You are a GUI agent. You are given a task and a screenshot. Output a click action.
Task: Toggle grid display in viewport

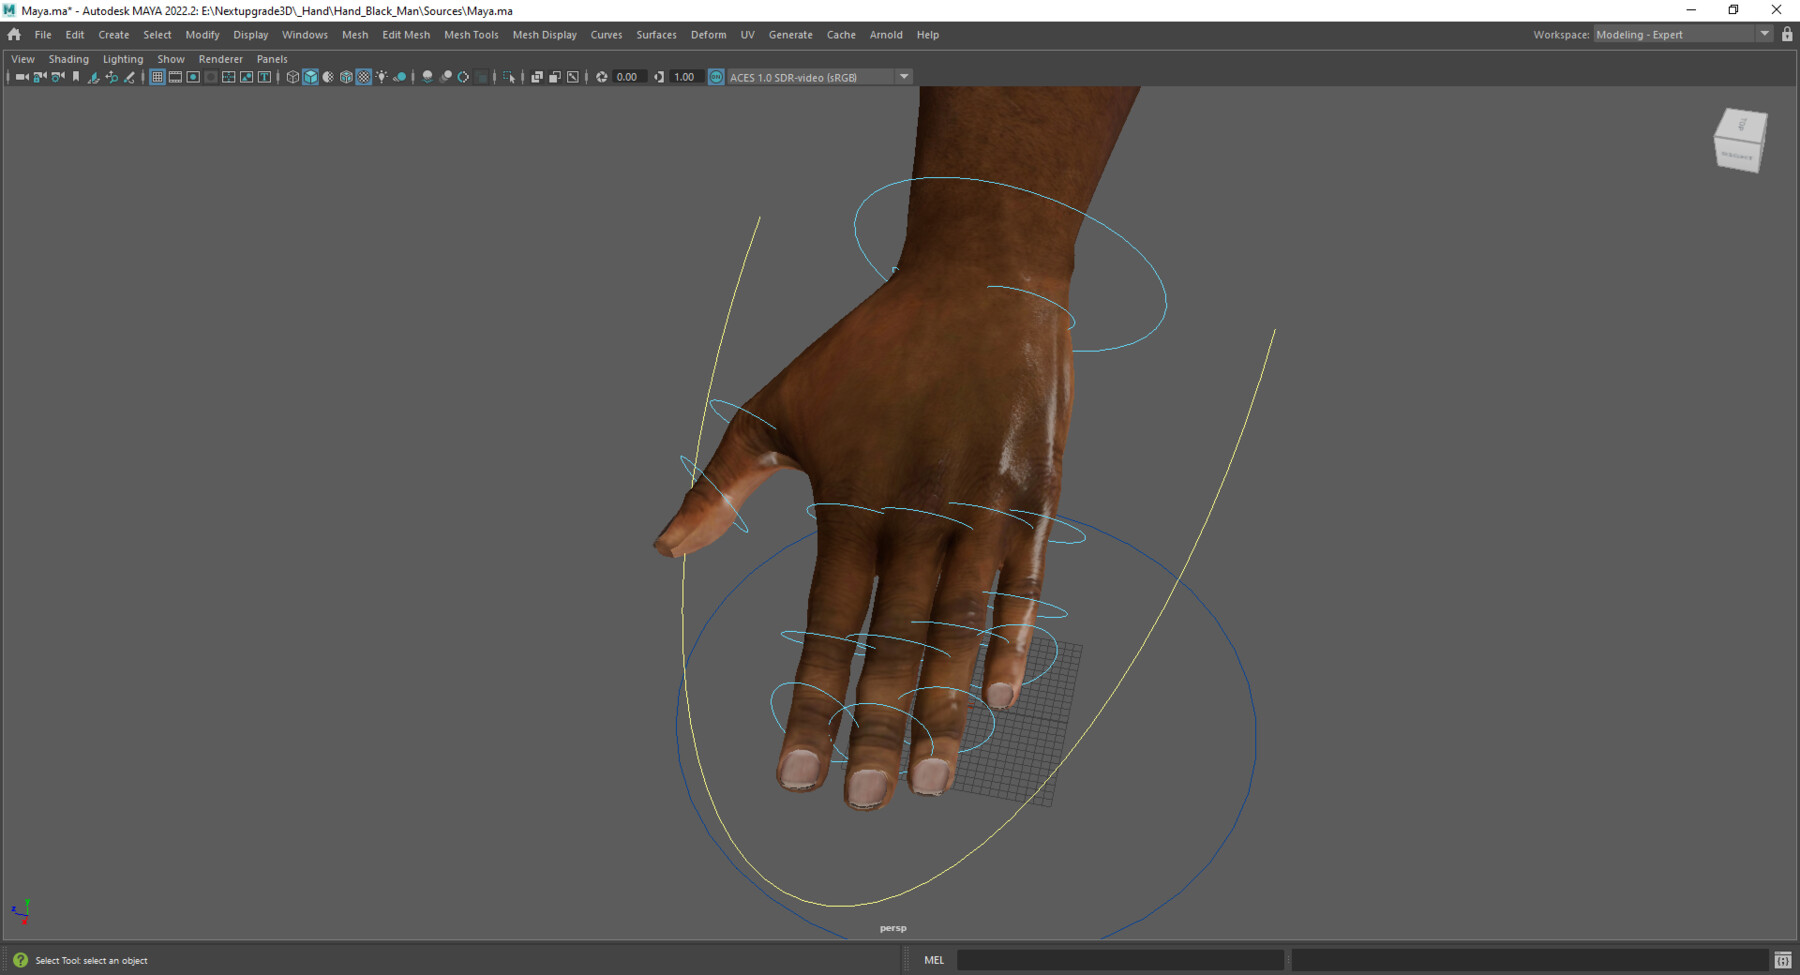point(158,76)
